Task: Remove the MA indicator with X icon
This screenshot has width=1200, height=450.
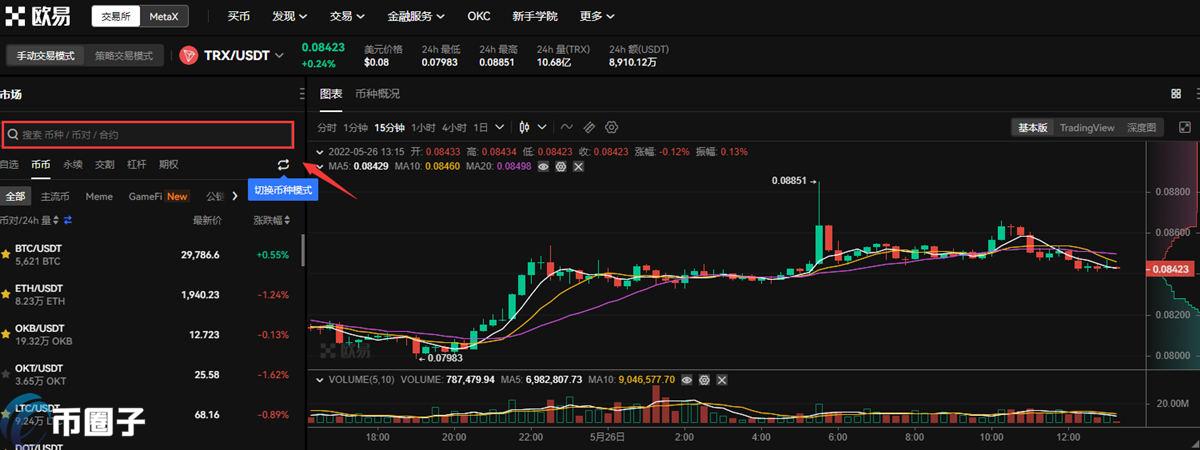Action: [x=578, y=166]
